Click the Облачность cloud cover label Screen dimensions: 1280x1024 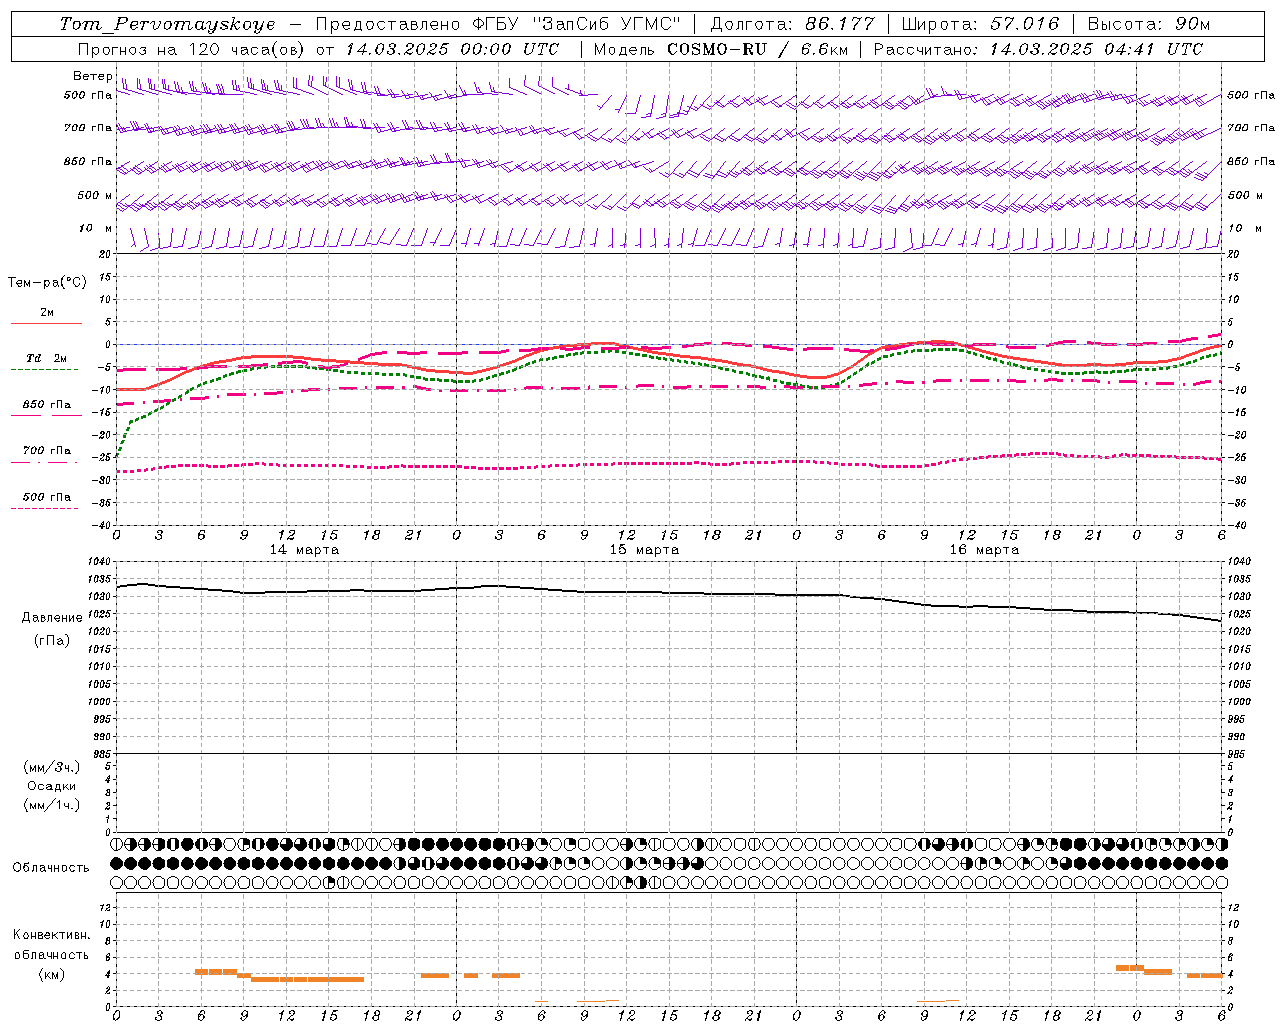pos(51,867)
